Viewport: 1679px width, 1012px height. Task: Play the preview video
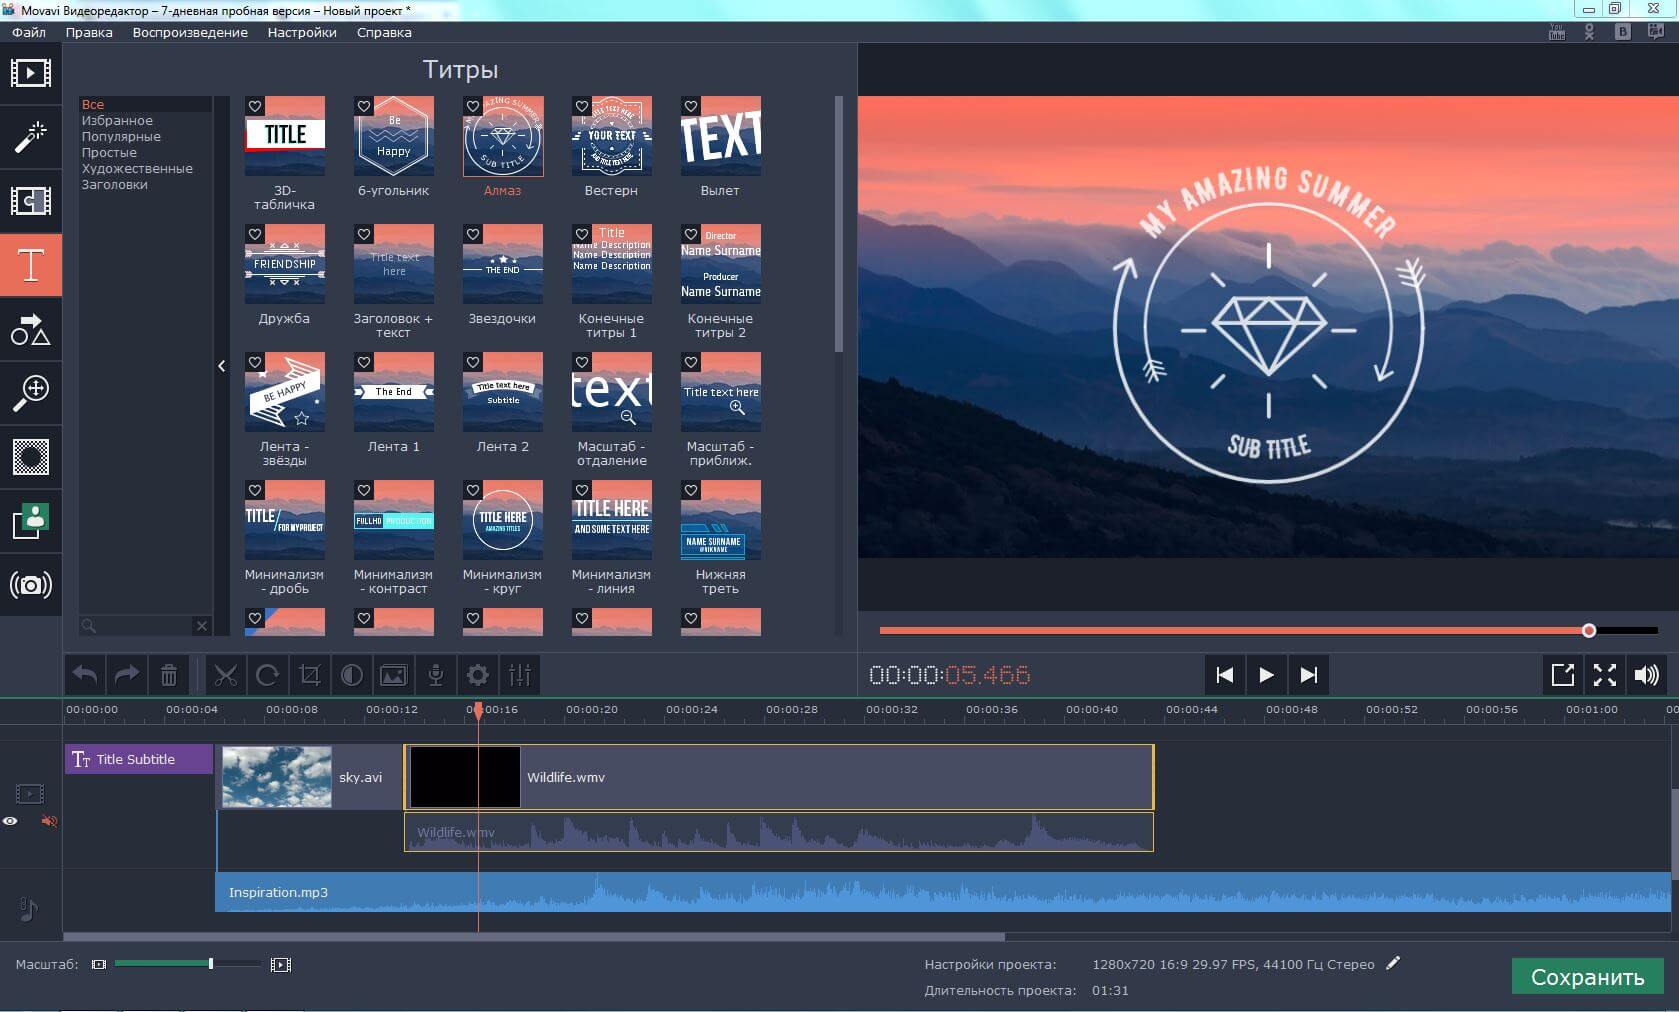(1266, 675)
